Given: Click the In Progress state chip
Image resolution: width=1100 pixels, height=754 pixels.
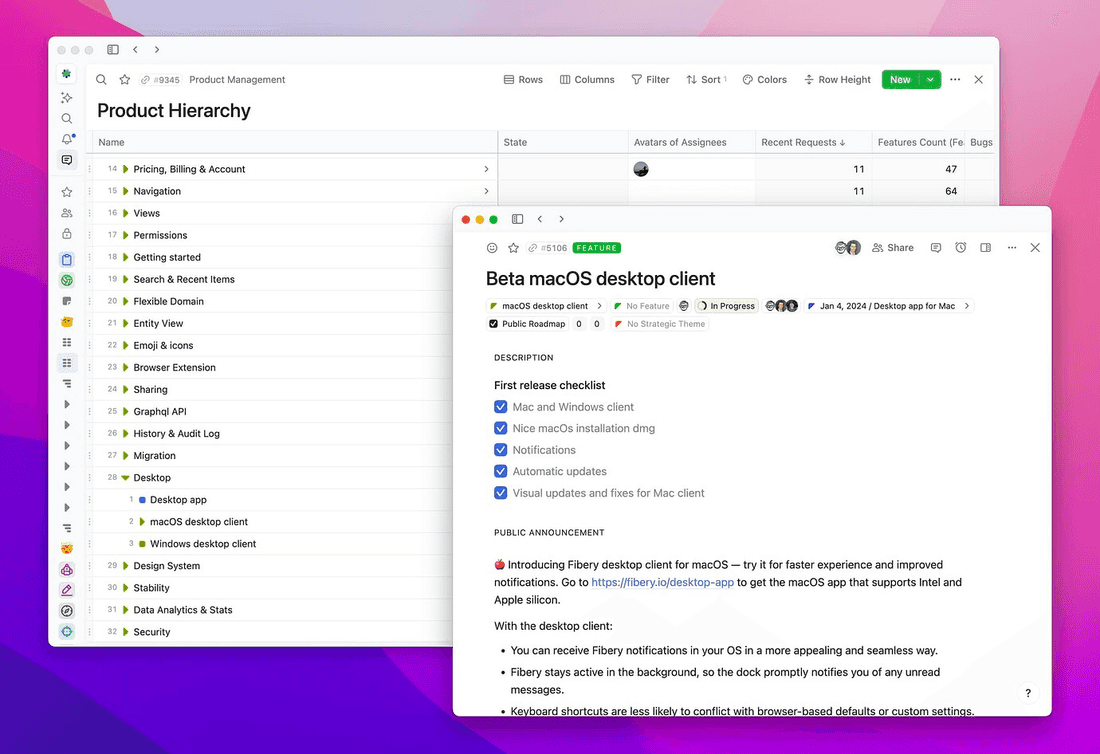Looking at the screenshot, I should point(726,305).
